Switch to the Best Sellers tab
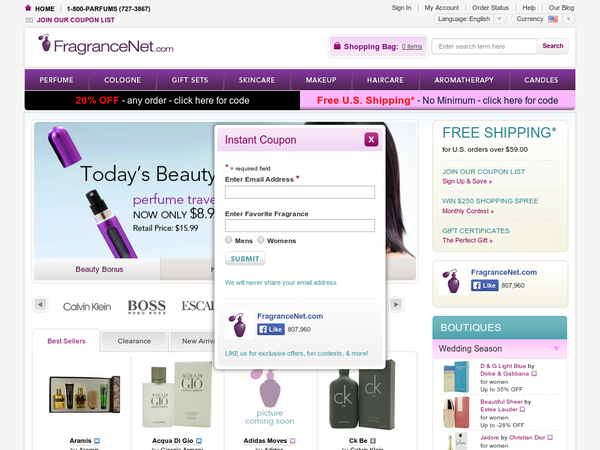The width and height of the screenshot is (600, 450). [x=66, y=341]
